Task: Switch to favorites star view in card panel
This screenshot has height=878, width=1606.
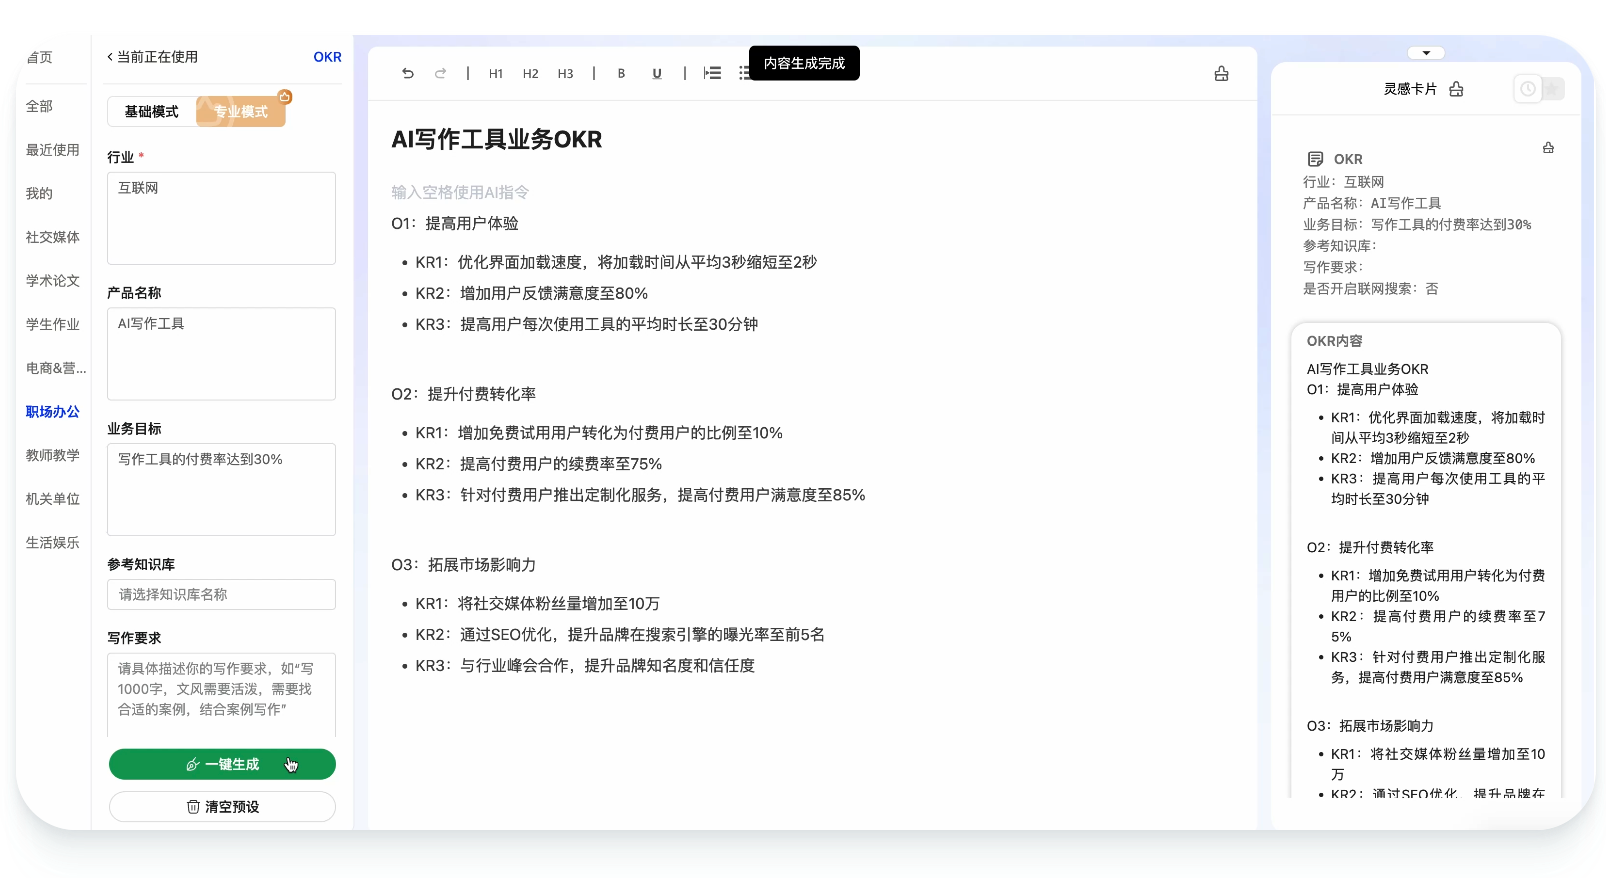Action: coord(1553,89)
